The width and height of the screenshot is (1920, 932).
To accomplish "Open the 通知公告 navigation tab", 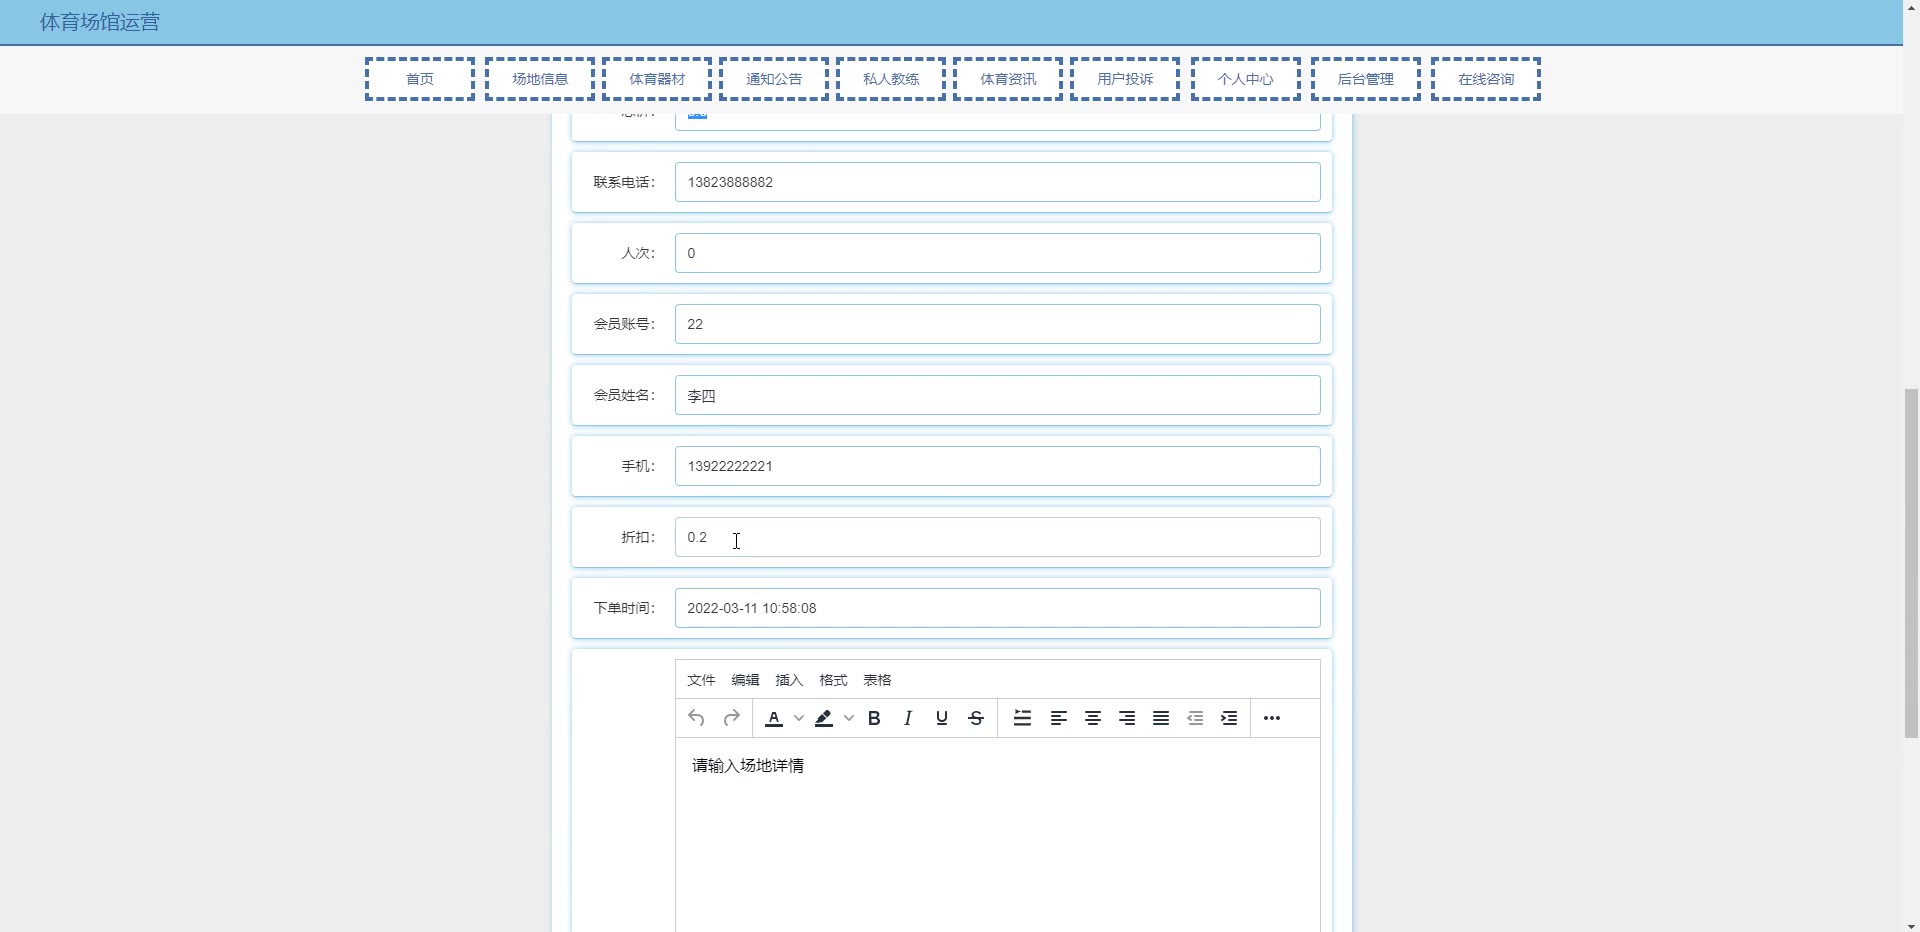I will [x=774, y=79].
